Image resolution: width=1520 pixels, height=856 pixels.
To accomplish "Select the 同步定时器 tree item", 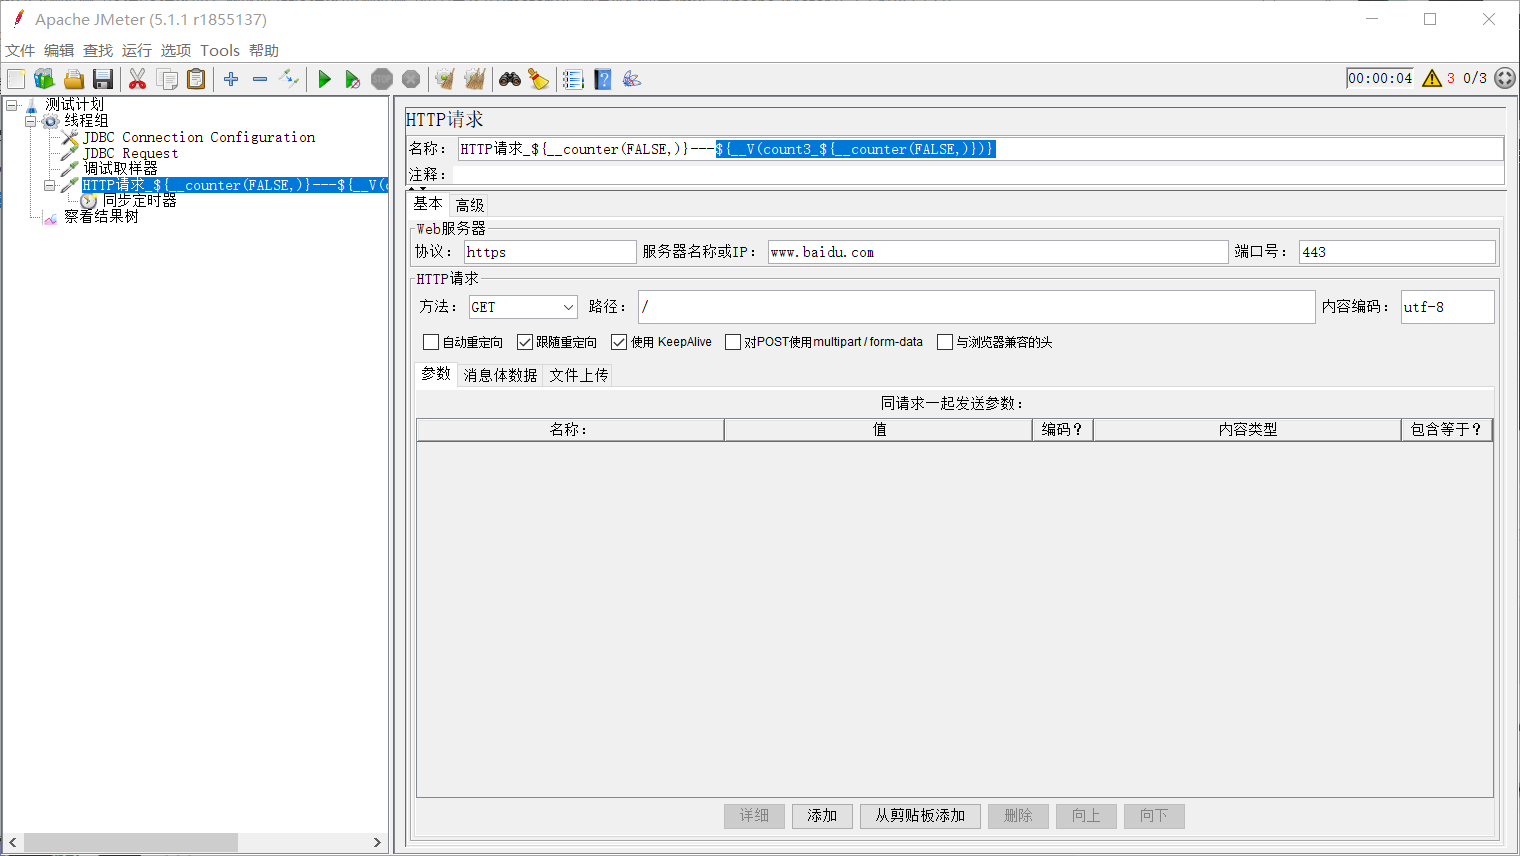I will (139, 201).
